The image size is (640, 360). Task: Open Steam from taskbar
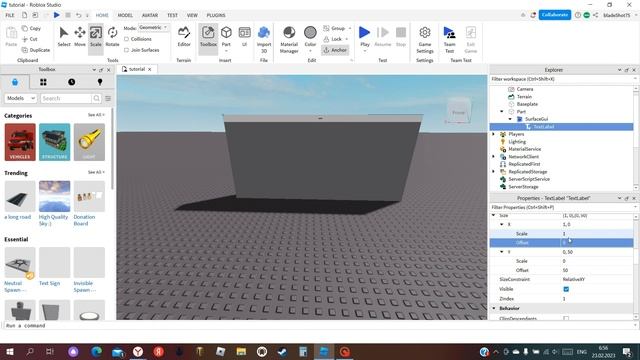point(282,352)
